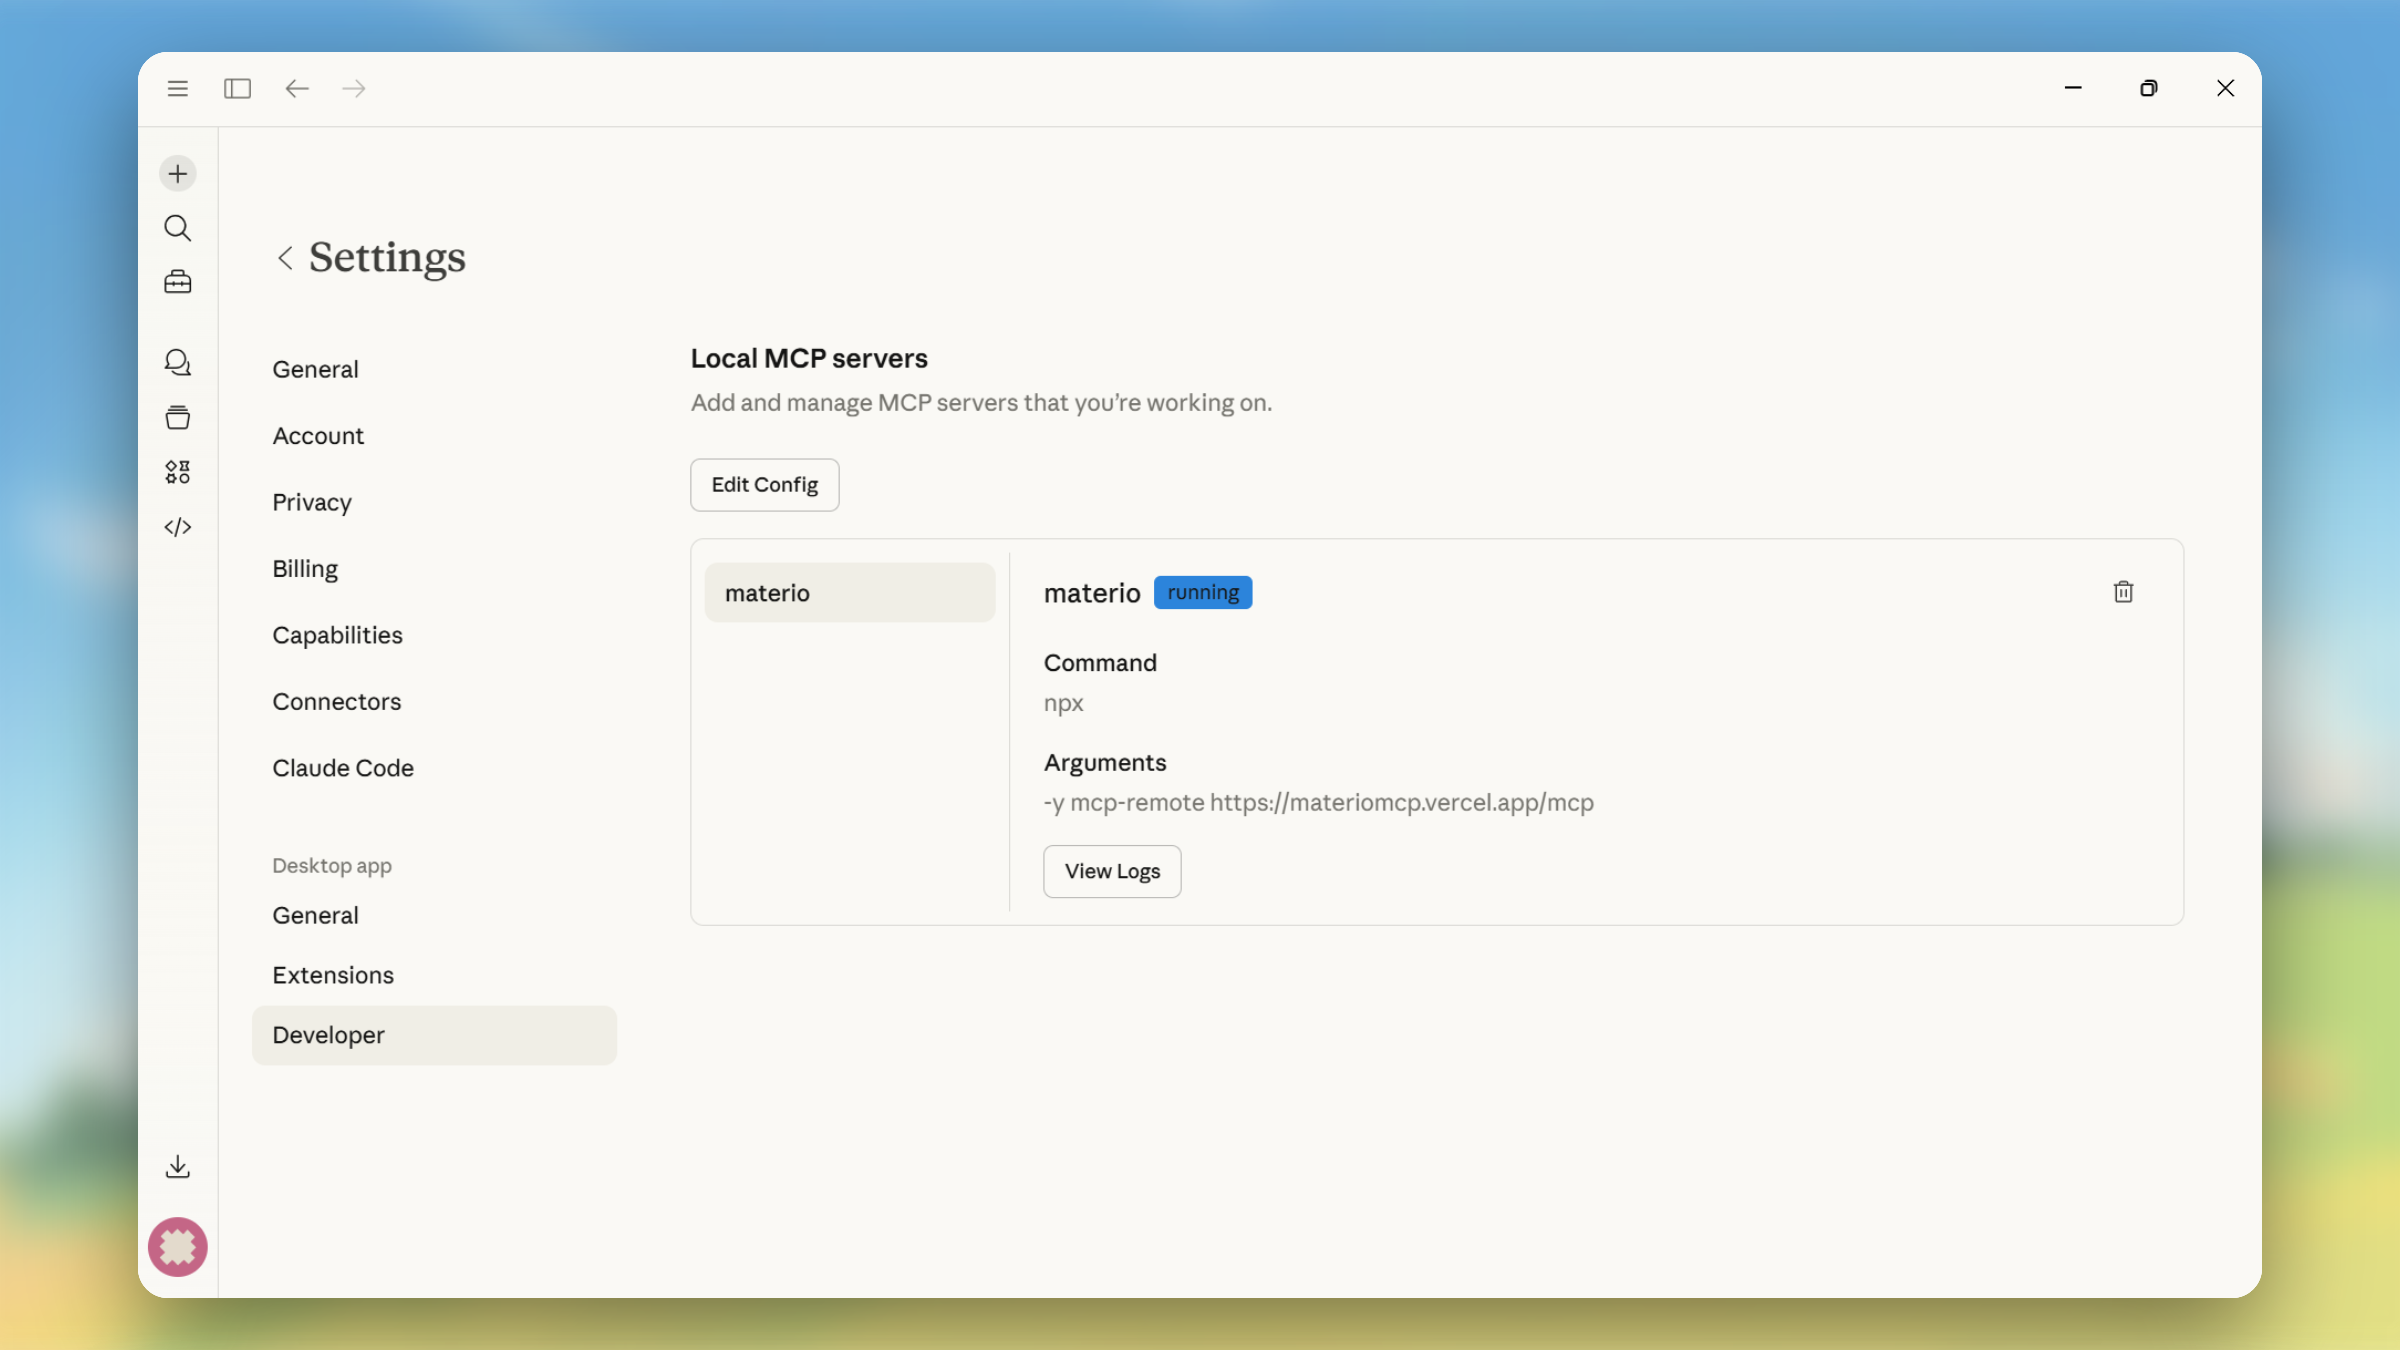The width and height of the screenshot is (2400, 1350).
Task: Open the code brackets icon in sidebar
Action: (x=177, y=527)
